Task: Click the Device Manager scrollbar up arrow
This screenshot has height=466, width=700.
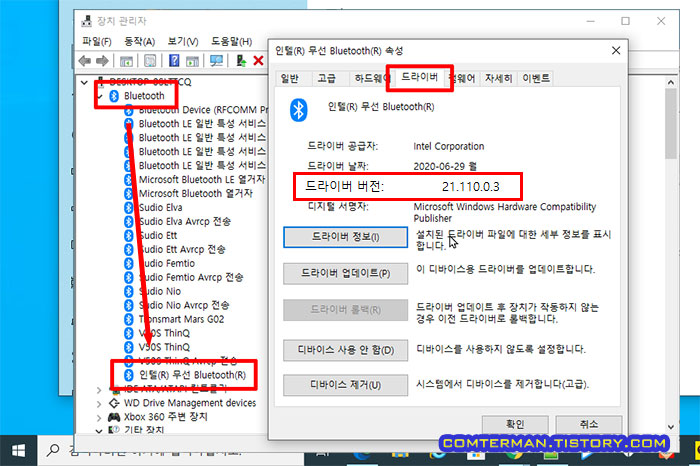Action: (671, 82)
